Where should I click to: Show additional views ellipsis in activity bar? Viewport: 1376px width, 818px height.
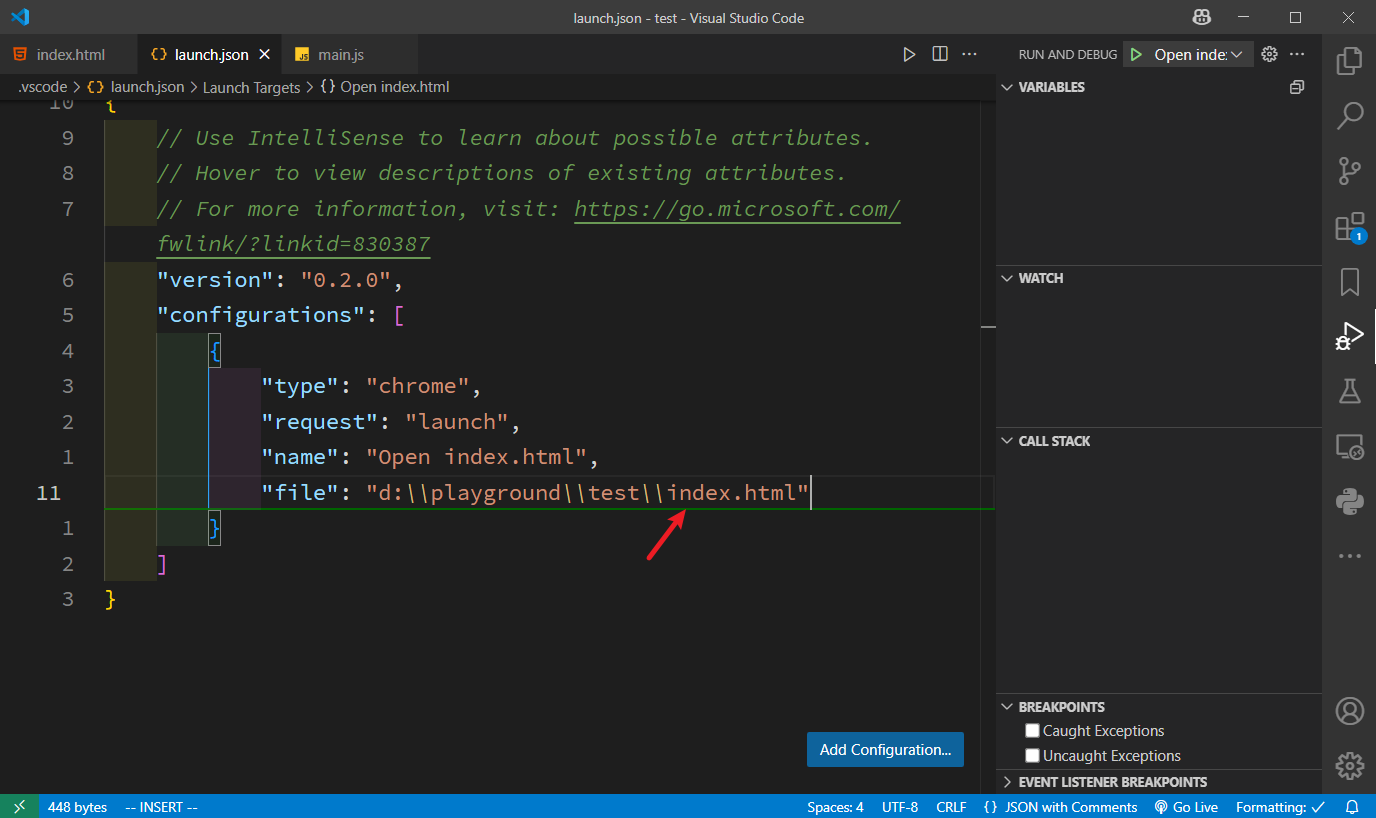pyautogui.click(x=1349, y=556)
